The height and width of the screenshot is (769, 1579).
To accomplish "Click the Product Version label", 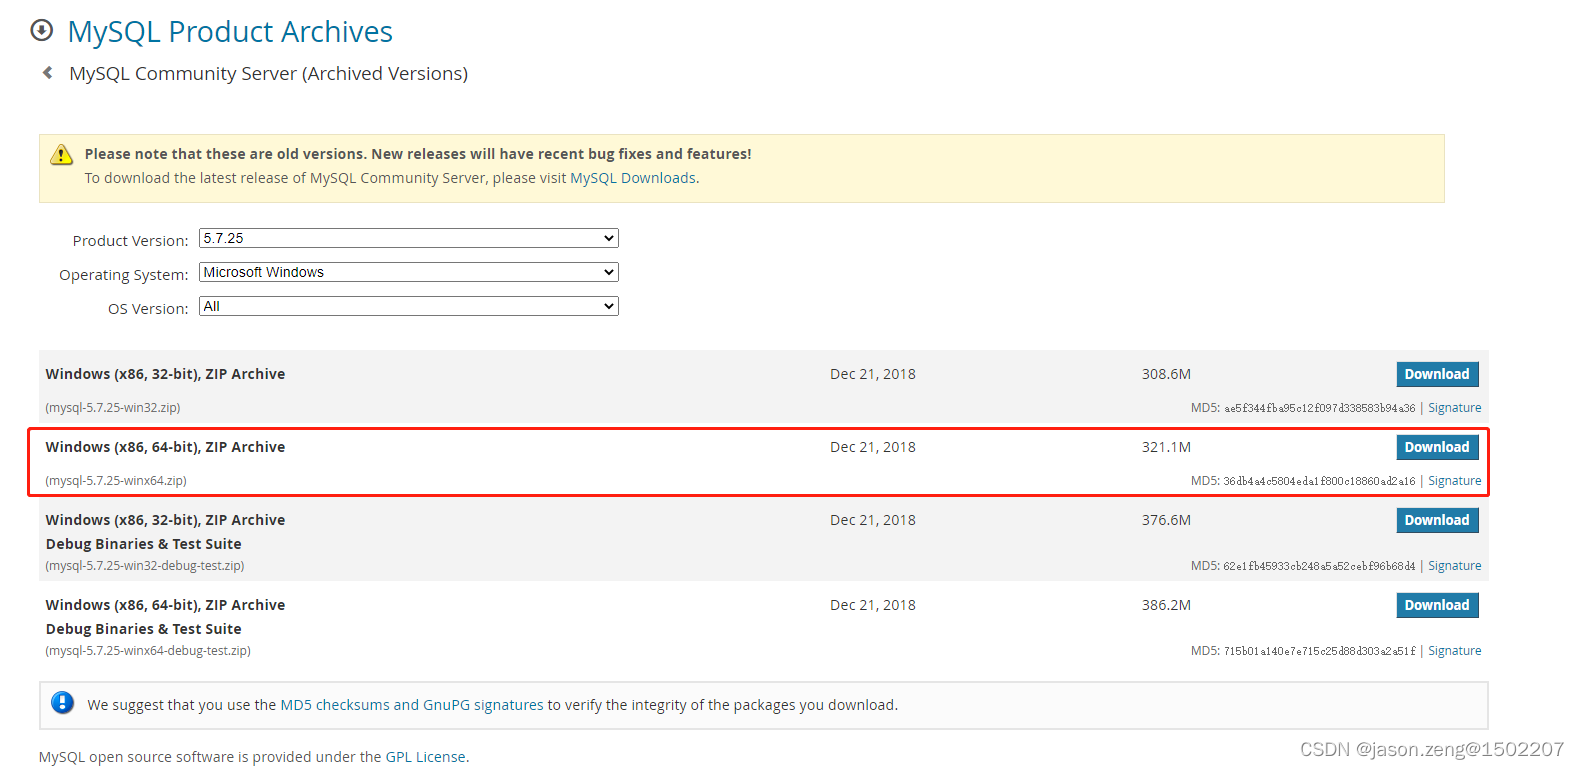I will 130,241.
